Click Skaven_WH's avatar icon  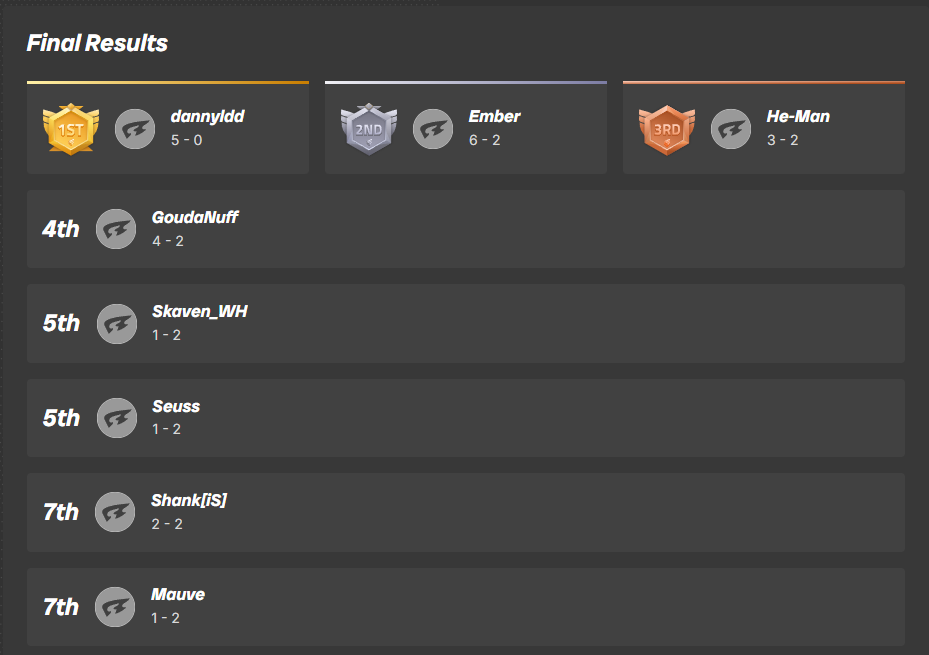point(117,323)
